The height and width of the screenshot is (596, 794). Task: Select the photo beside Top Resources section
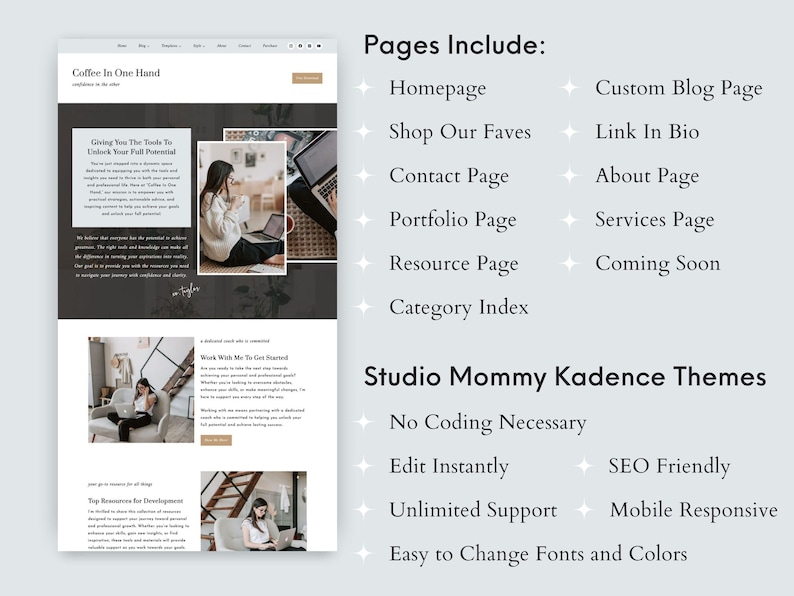pos(254,511)
